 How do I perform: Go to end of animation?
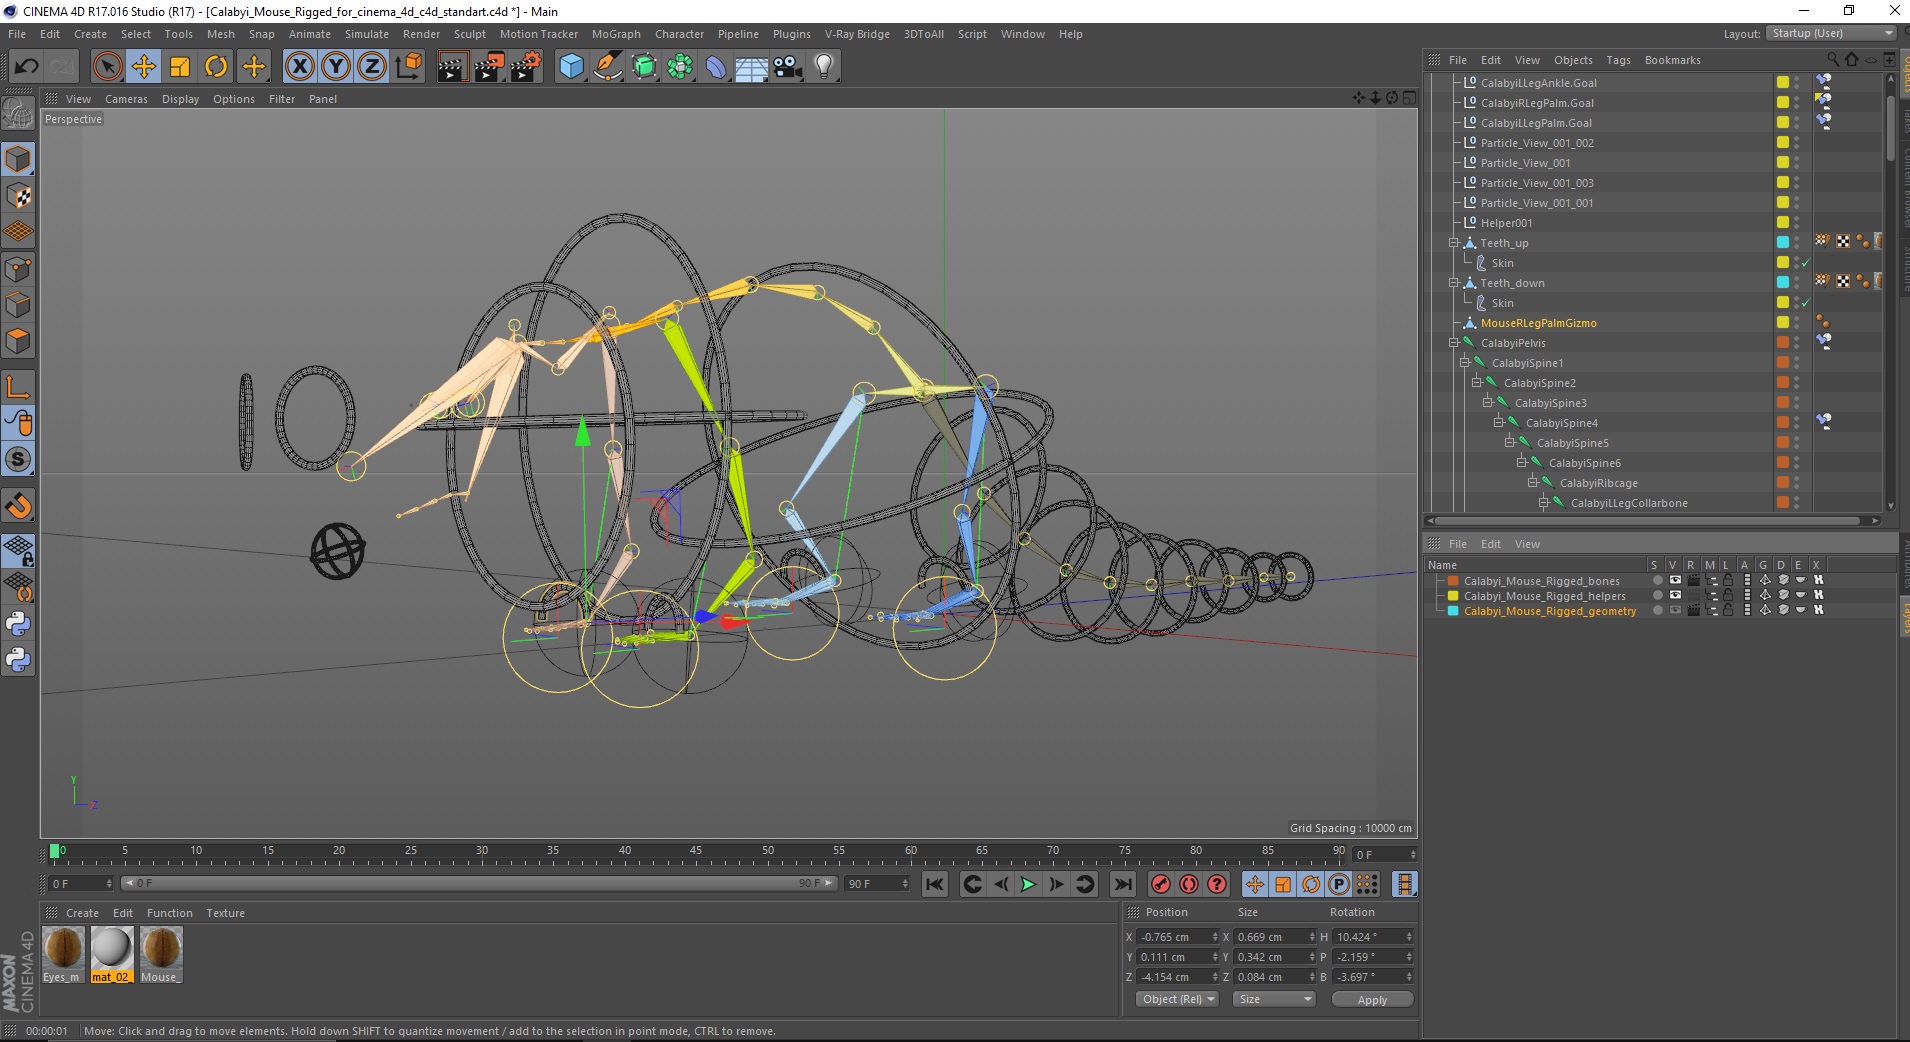click(1123, 884)
